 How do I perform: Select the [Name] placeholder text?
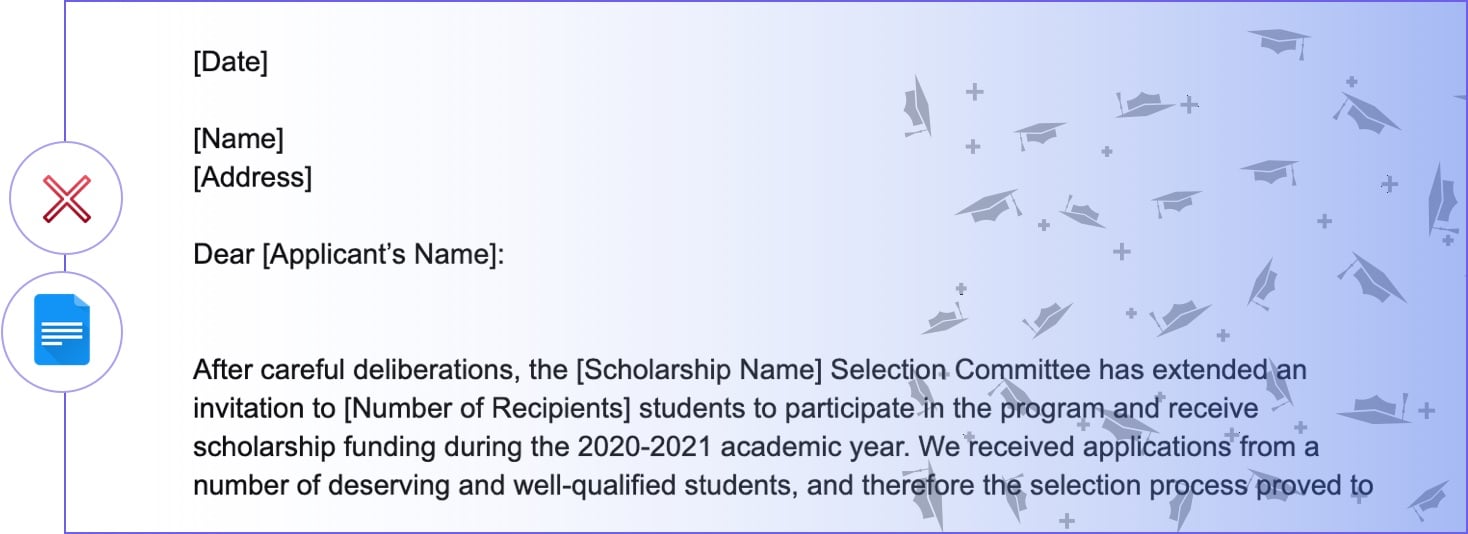pos(238,139)
